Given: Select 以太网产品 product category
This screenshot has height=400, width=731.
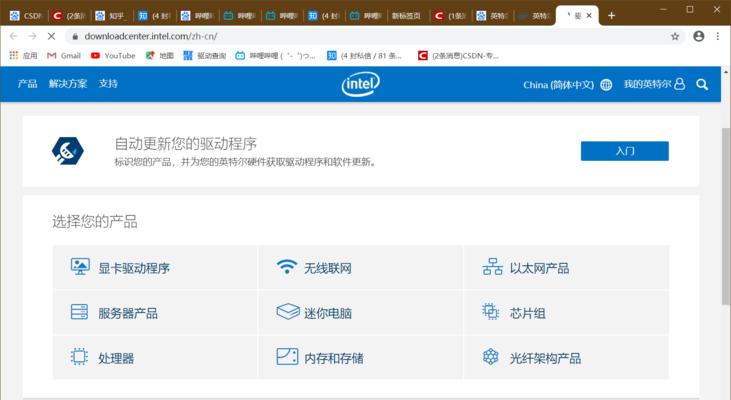Looking at the screenshot, I should [x=566, y=268].
